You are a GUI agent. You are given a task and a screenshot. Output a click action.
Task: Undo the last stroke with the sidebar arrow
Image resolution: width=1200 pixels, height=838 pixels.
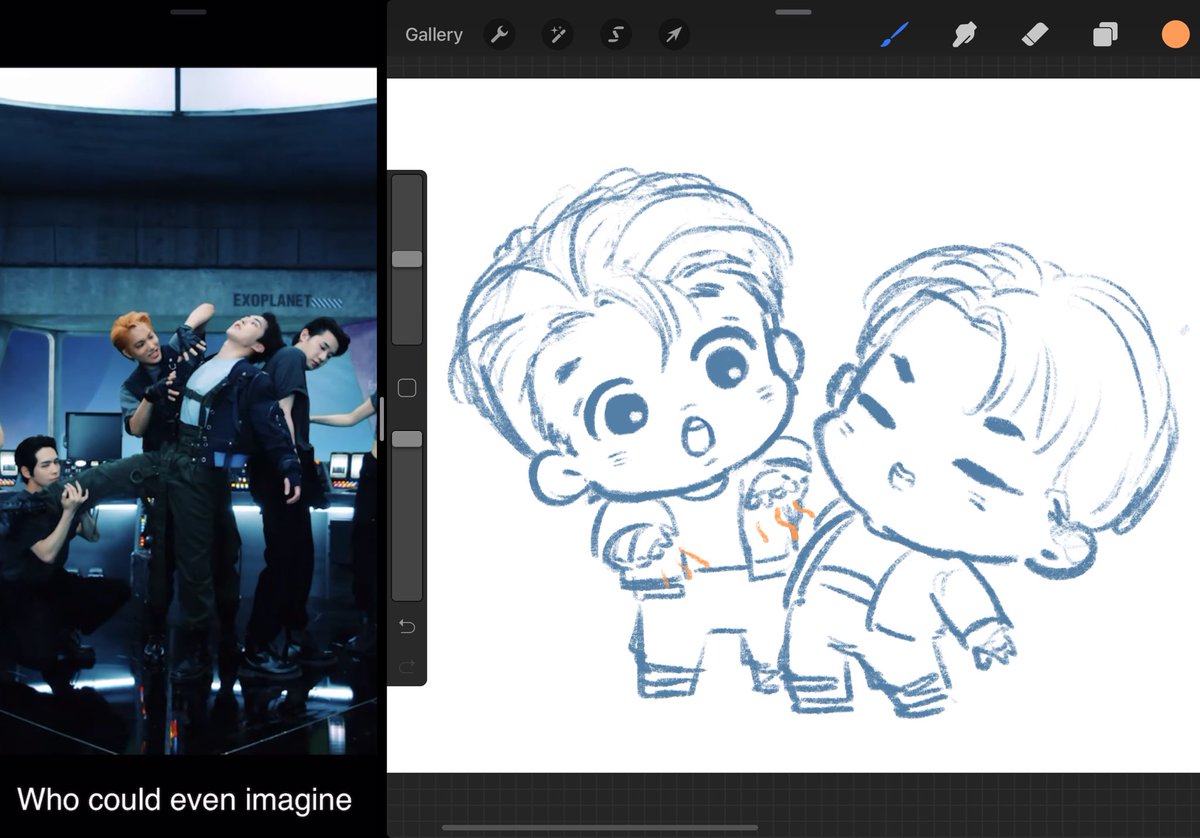click(407, 626)
